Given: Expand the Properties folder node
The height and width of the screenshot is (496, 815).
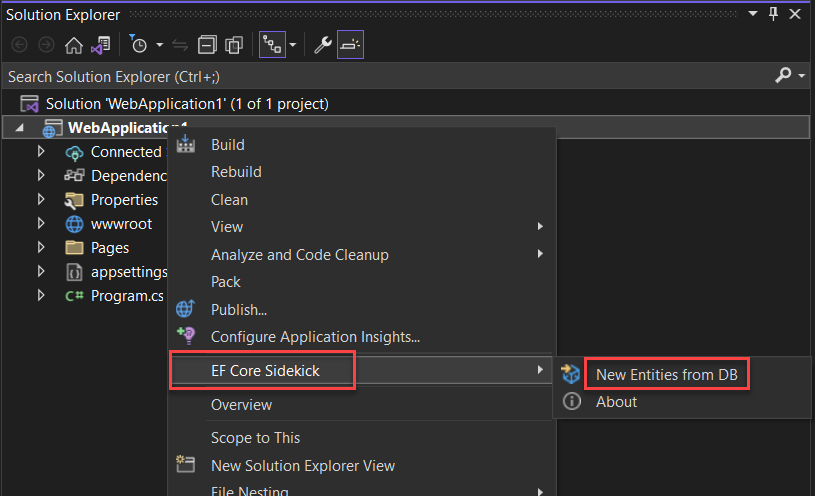Looking at the screenshot, I should (x=41, y=199).
